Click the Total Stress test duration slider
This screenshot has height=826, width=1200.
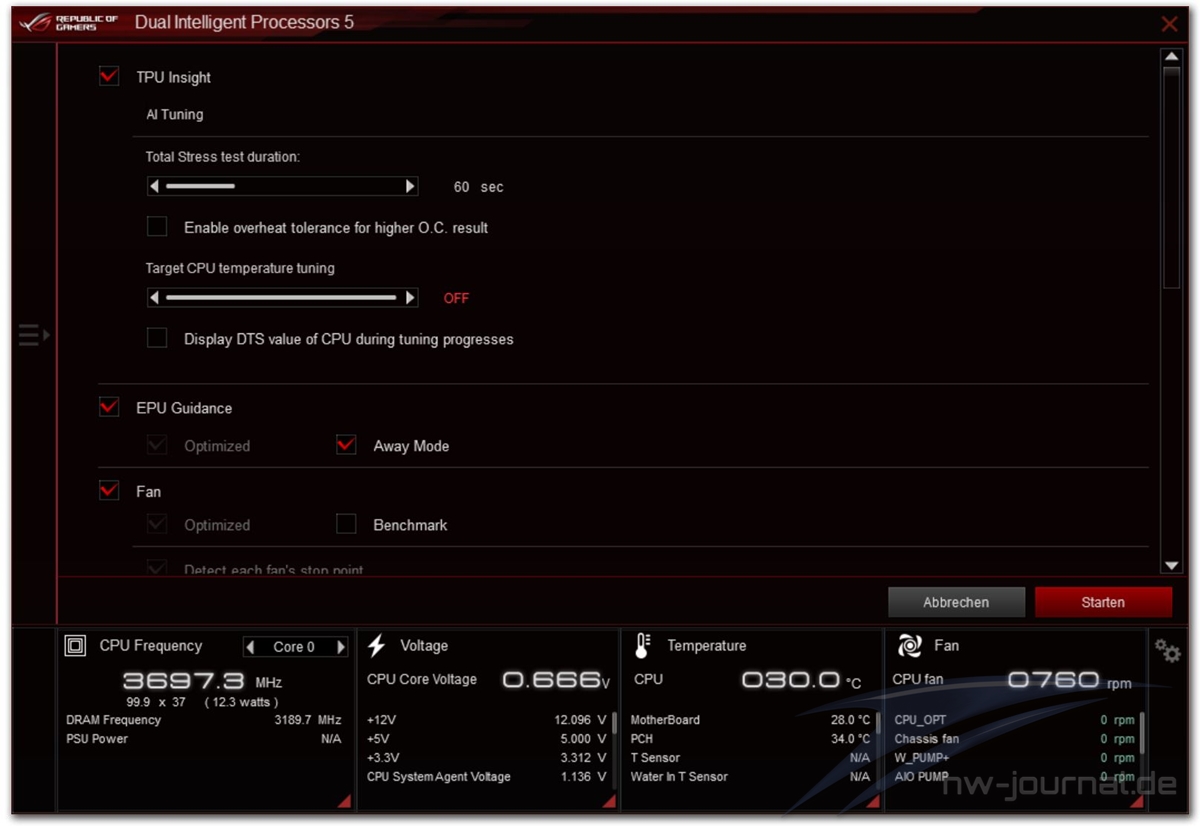282,186
